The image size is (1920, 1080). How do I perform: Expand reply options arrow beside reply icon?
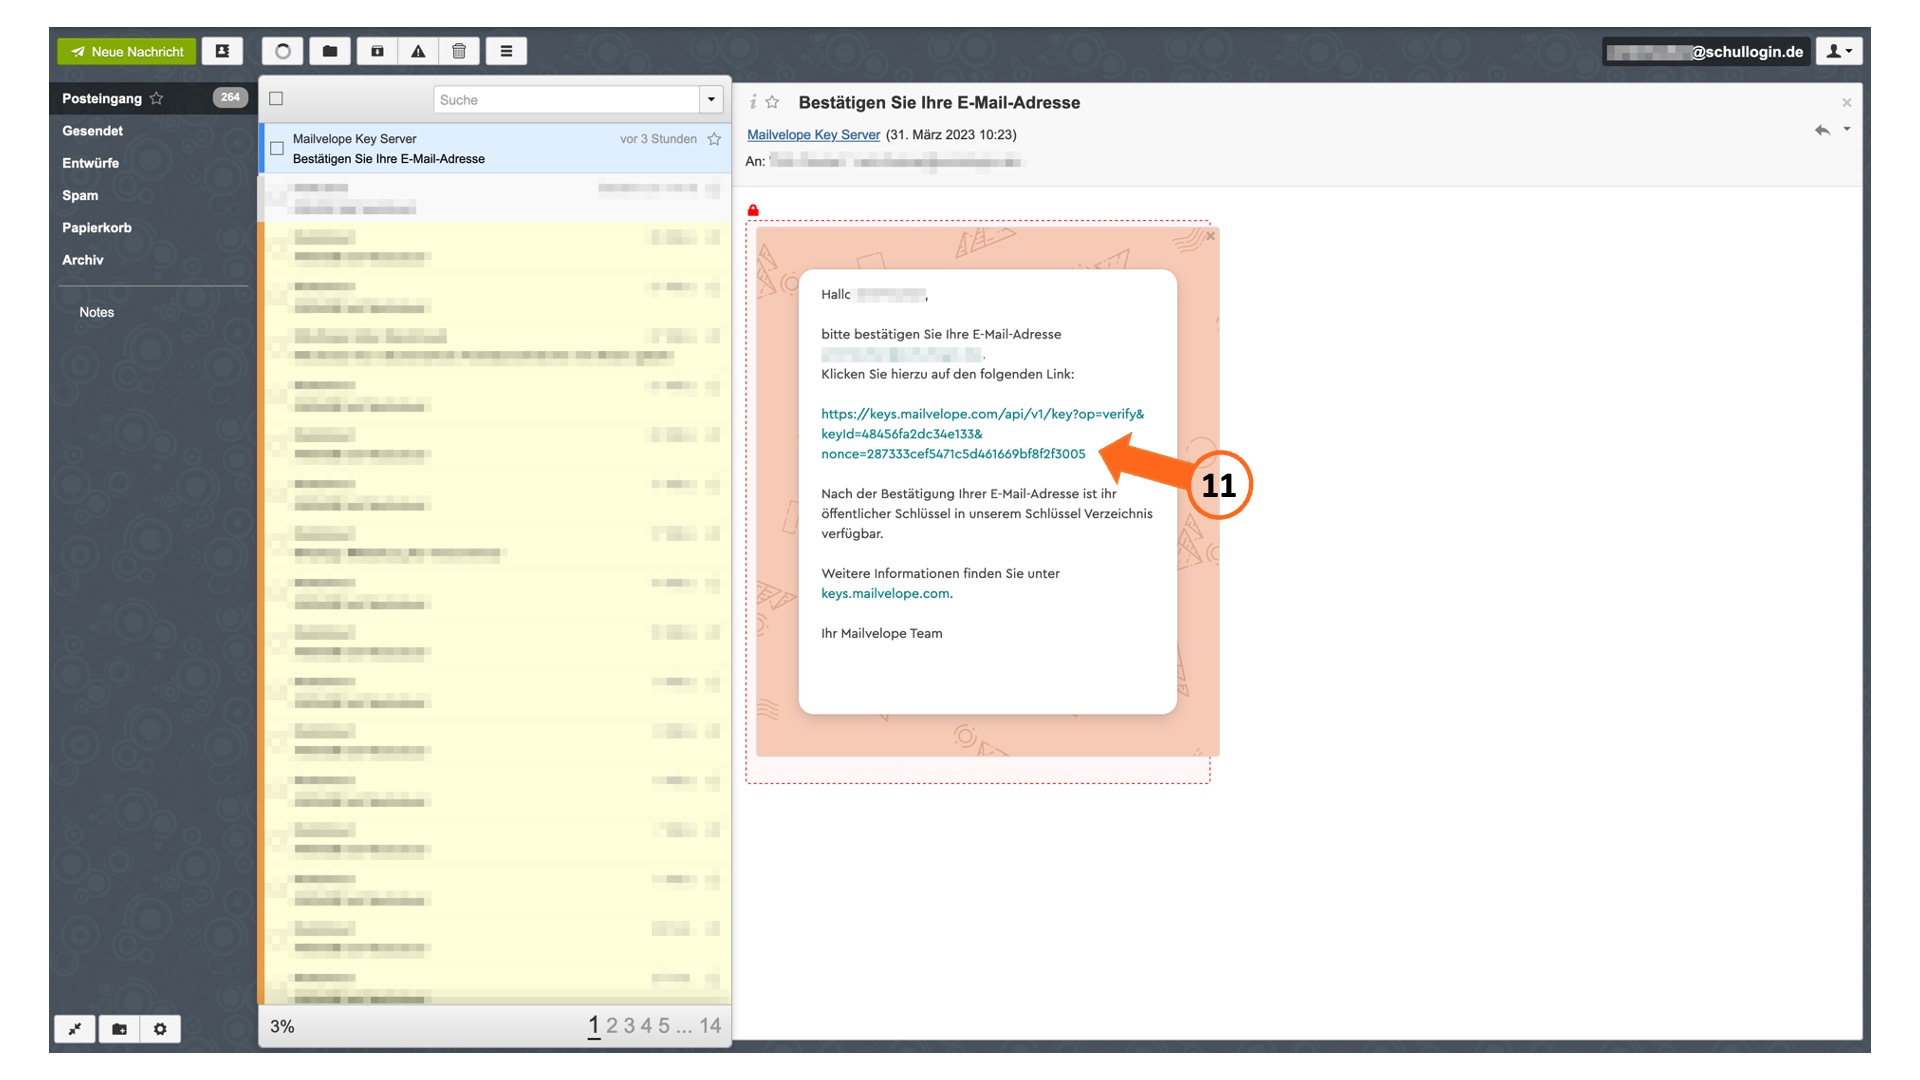point(1847,129)
